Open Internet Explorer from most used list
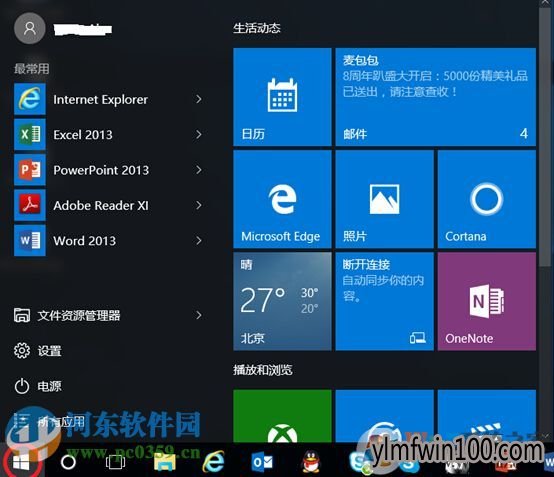 110,99
